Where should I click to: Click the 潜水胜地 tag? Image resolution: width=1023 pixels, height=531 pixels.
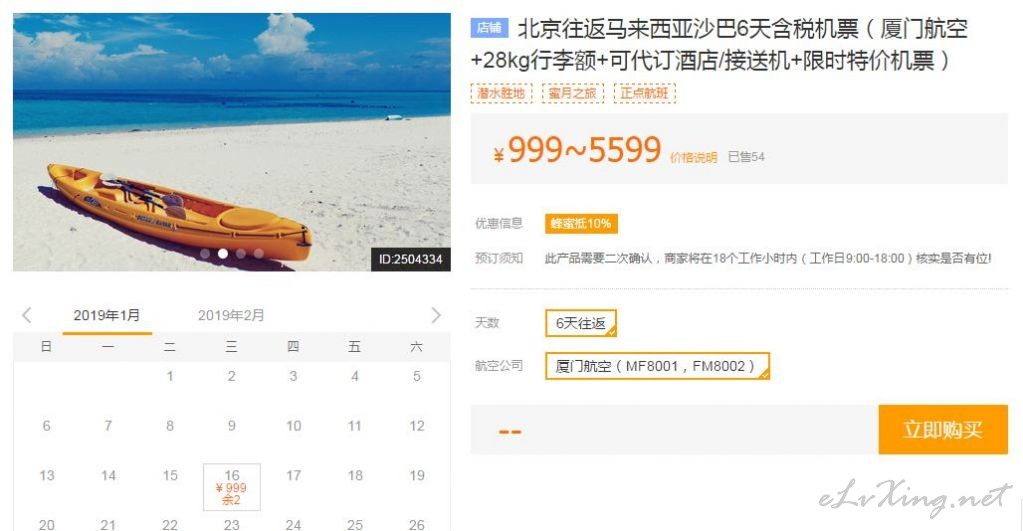tap(501, 93)
